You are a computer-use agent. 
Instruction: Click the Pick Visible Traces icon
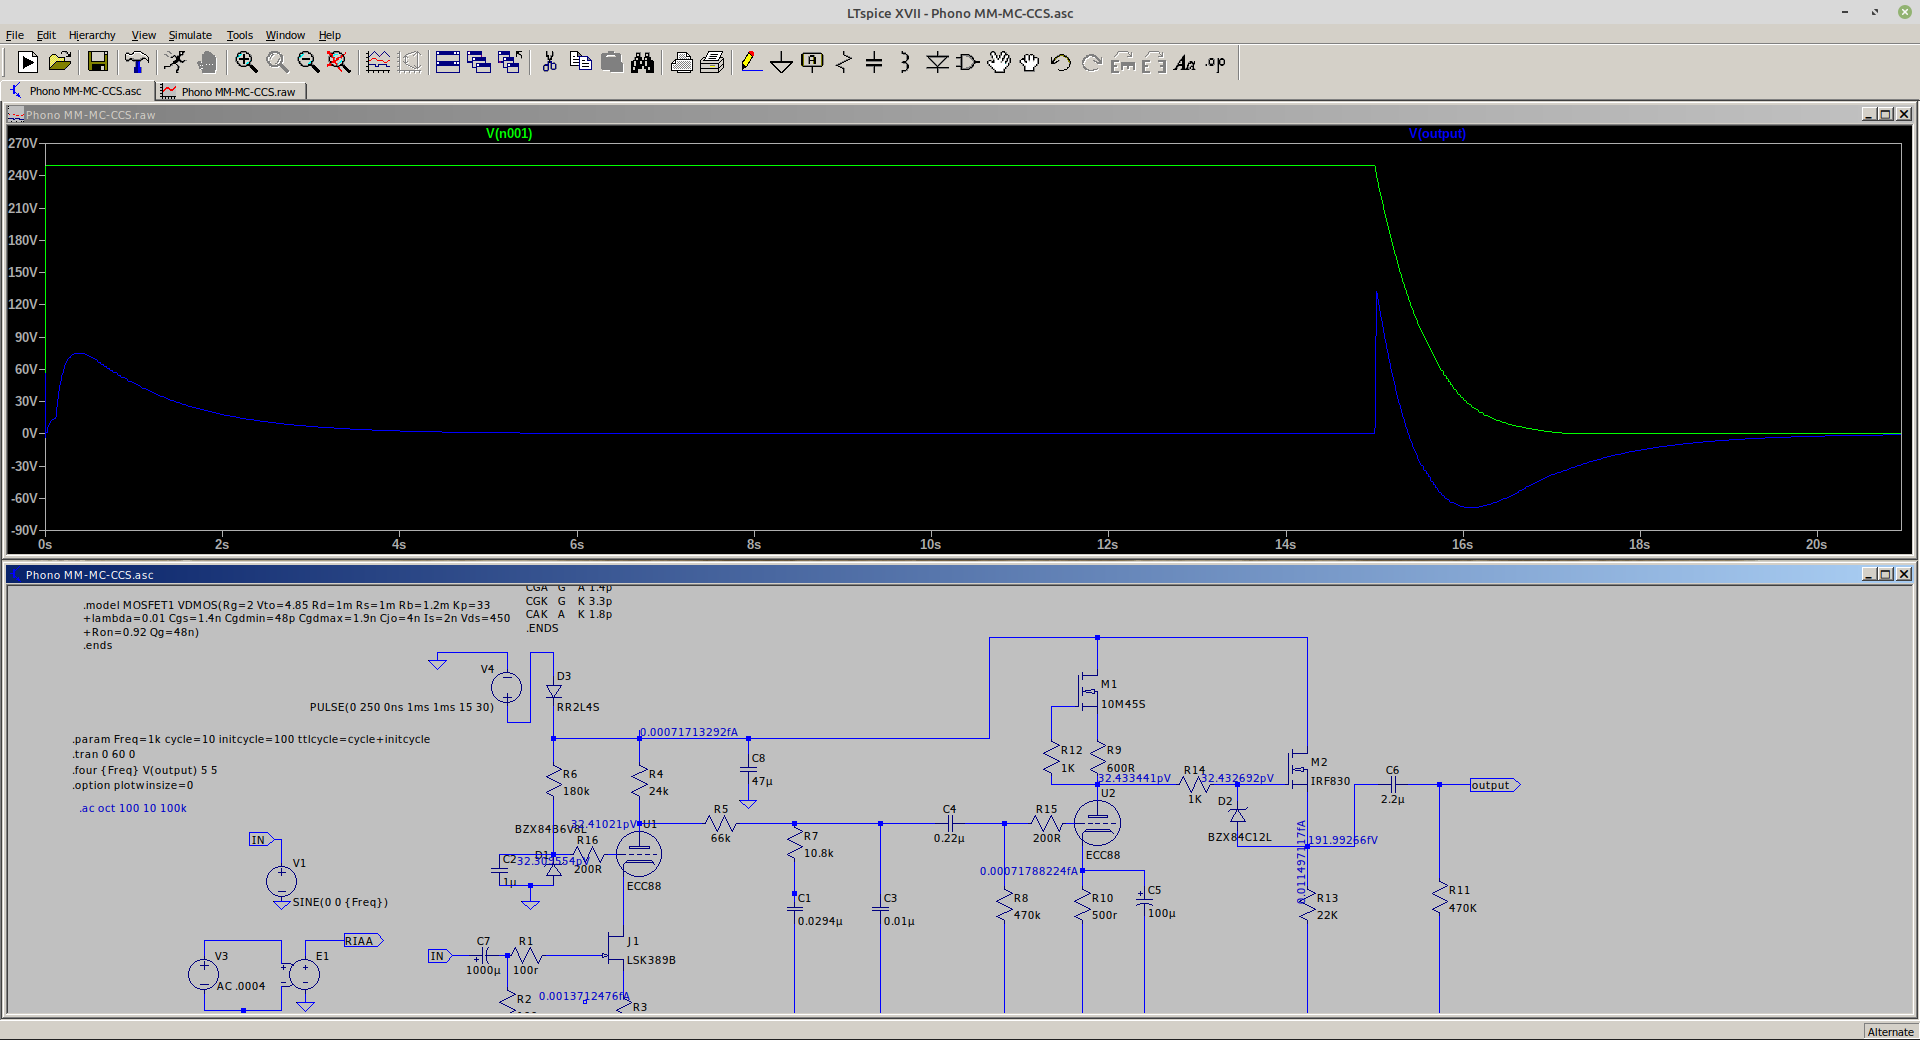pyautogui.click(x=378, y=62)
